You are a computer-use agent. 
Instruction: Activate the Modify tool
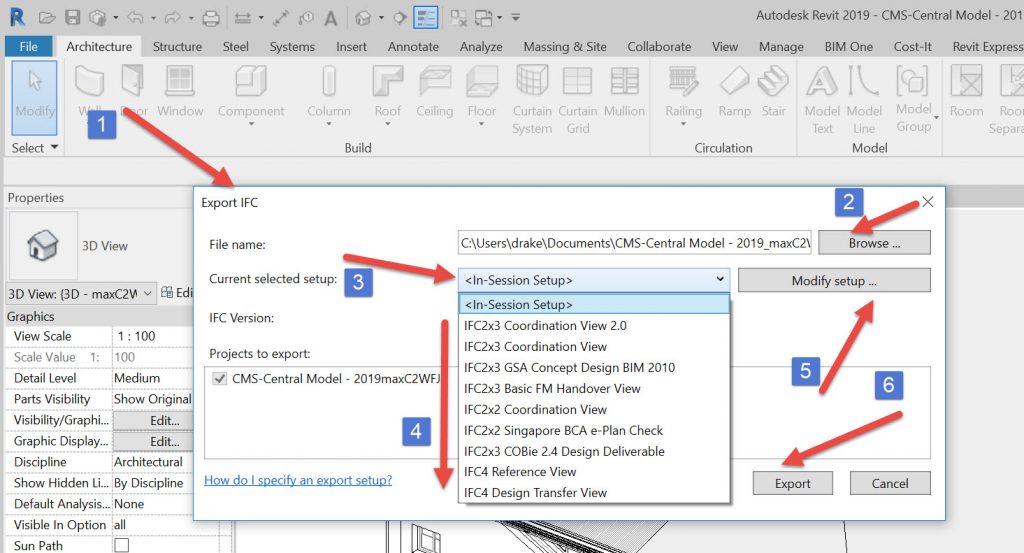35,90
